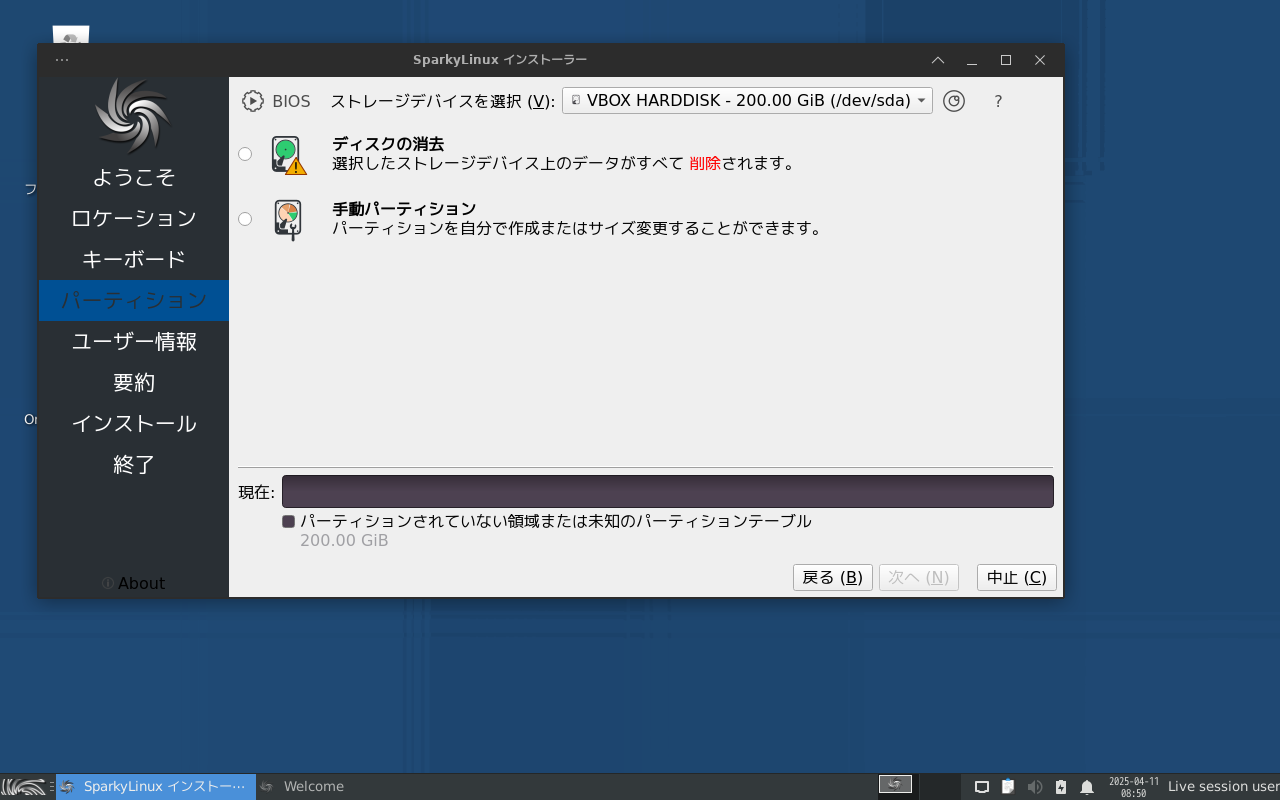Click the date and time clock
Screen dimensions: 1280x800
[1134, 787]
